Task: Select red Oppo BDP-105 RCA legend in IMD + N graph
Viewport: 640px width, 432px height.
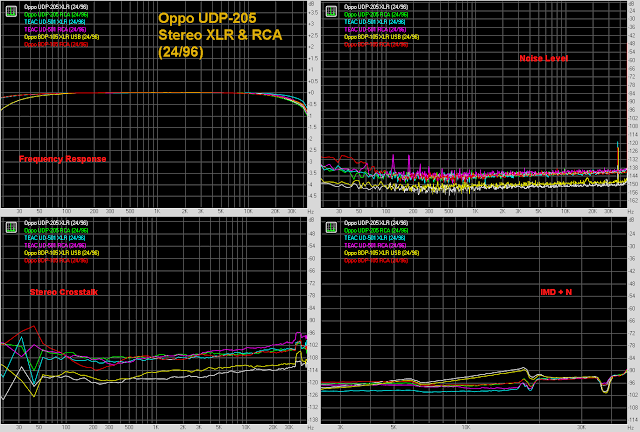Action: coord(376,260)
